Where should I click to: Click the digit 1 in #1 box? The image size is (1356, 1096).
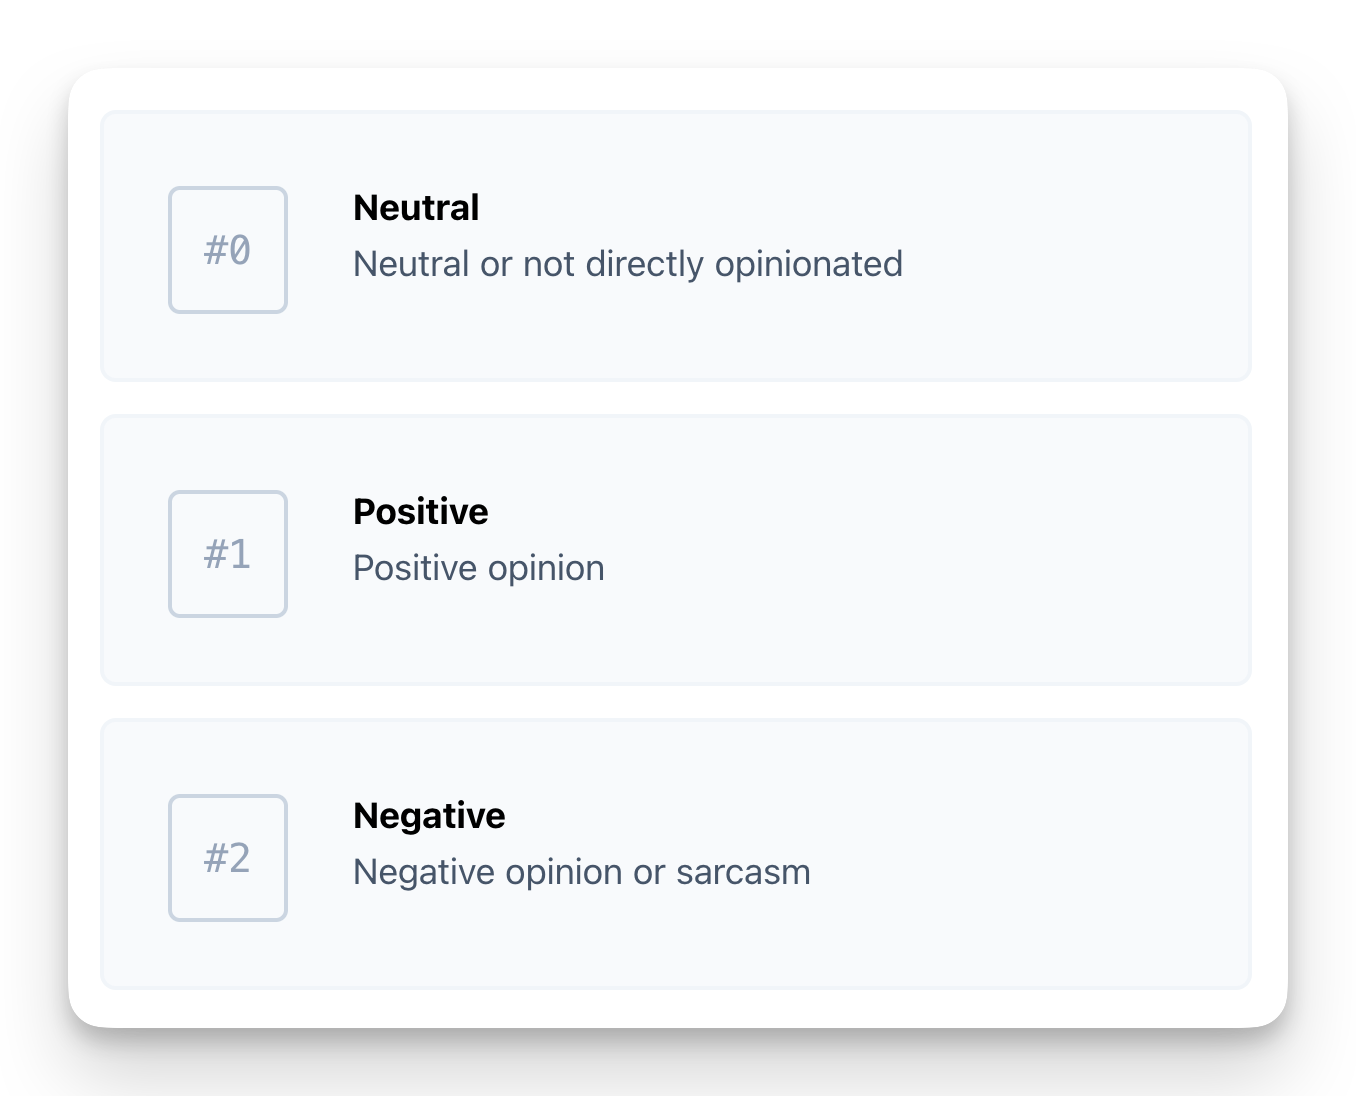click(239, 554)
